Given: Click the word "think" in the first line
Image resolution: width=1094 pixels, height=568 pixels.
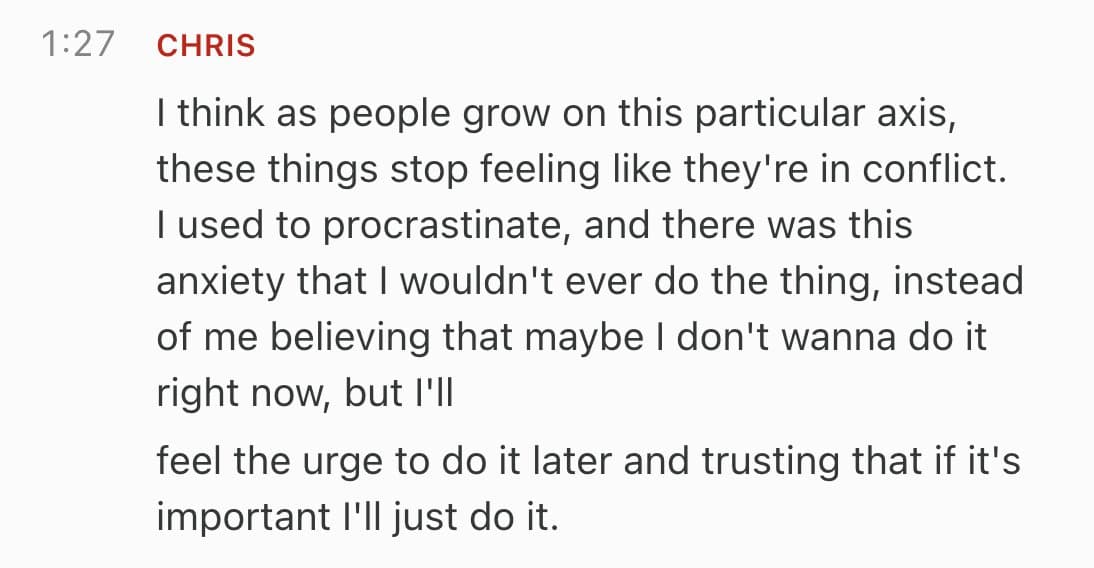Looking at the screenshot, I should (x=218, y=113).
